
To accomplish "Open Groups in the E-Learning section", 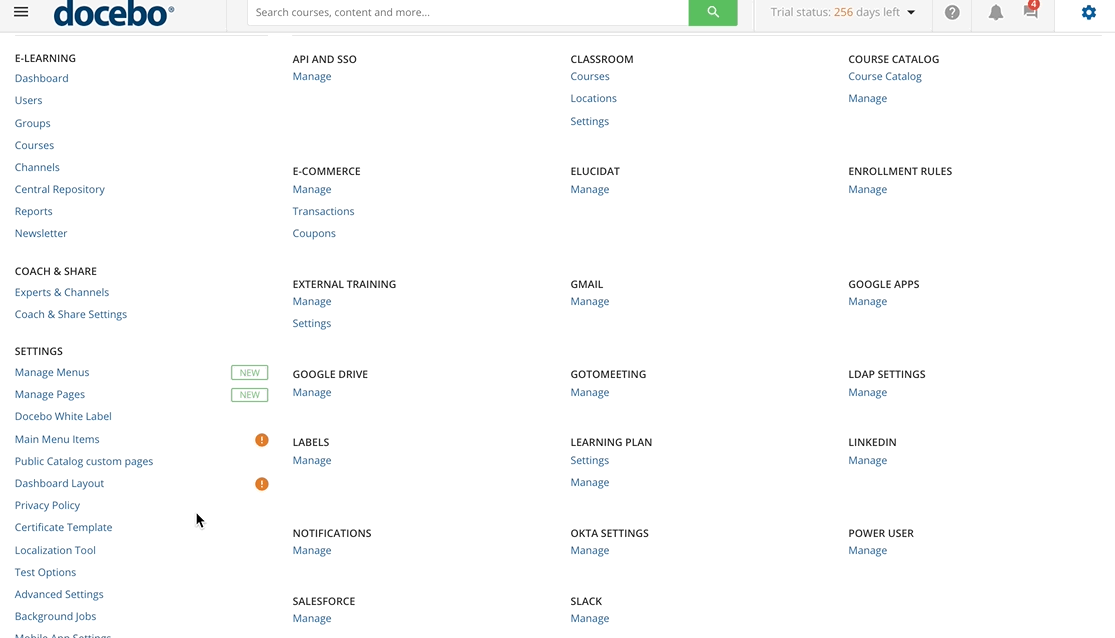I will [x=33, y=123].
